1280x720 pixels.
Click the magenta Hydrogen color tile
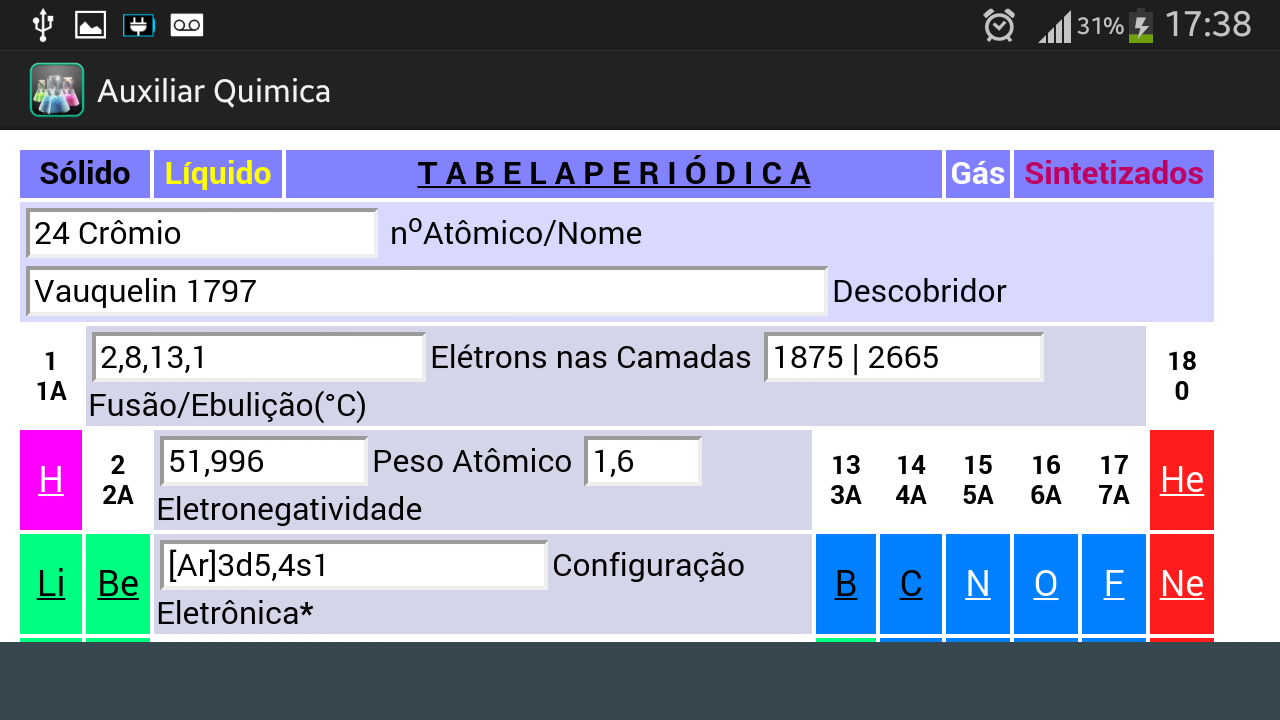click(51, 480)
